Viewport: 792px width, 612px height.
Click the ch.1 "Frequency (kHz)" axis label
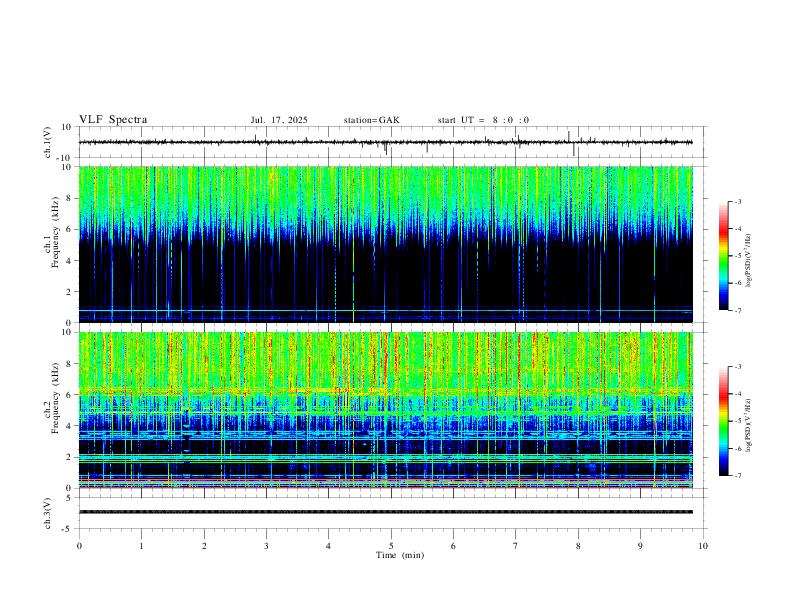[x=55, y=233]
